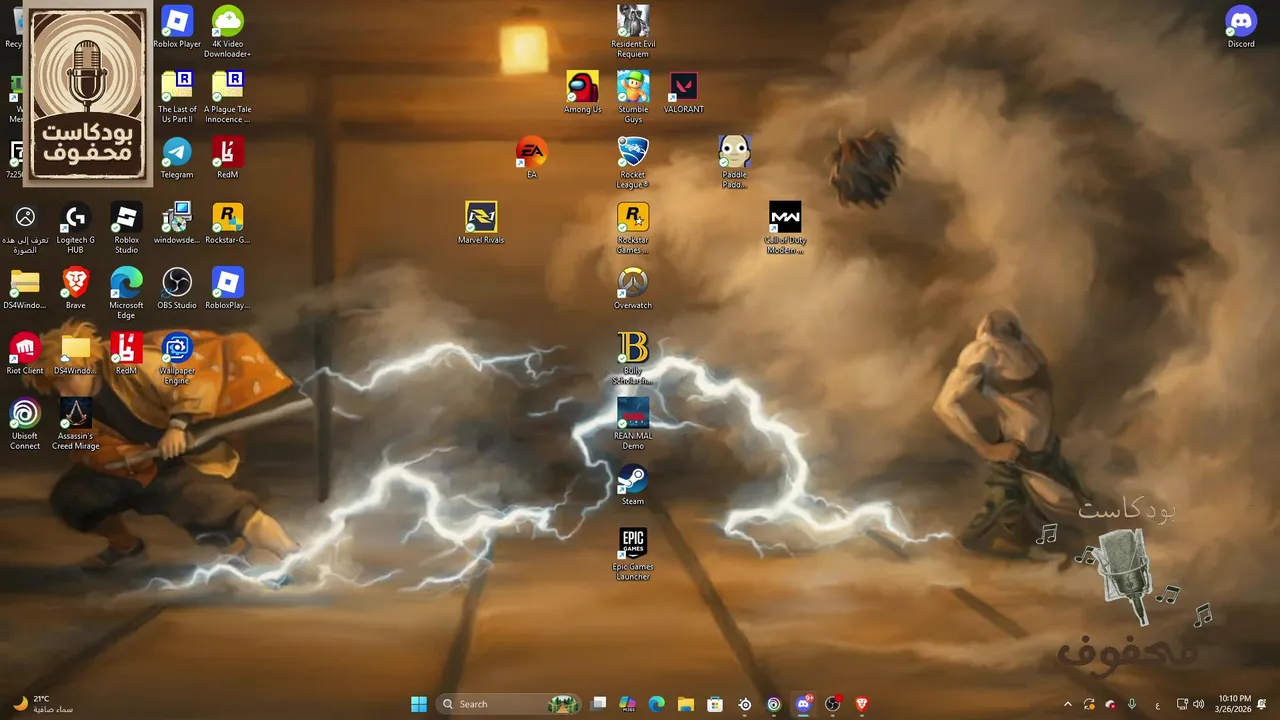
Task: Select the Bully Scholarship Edition icon
Action: 633,358
